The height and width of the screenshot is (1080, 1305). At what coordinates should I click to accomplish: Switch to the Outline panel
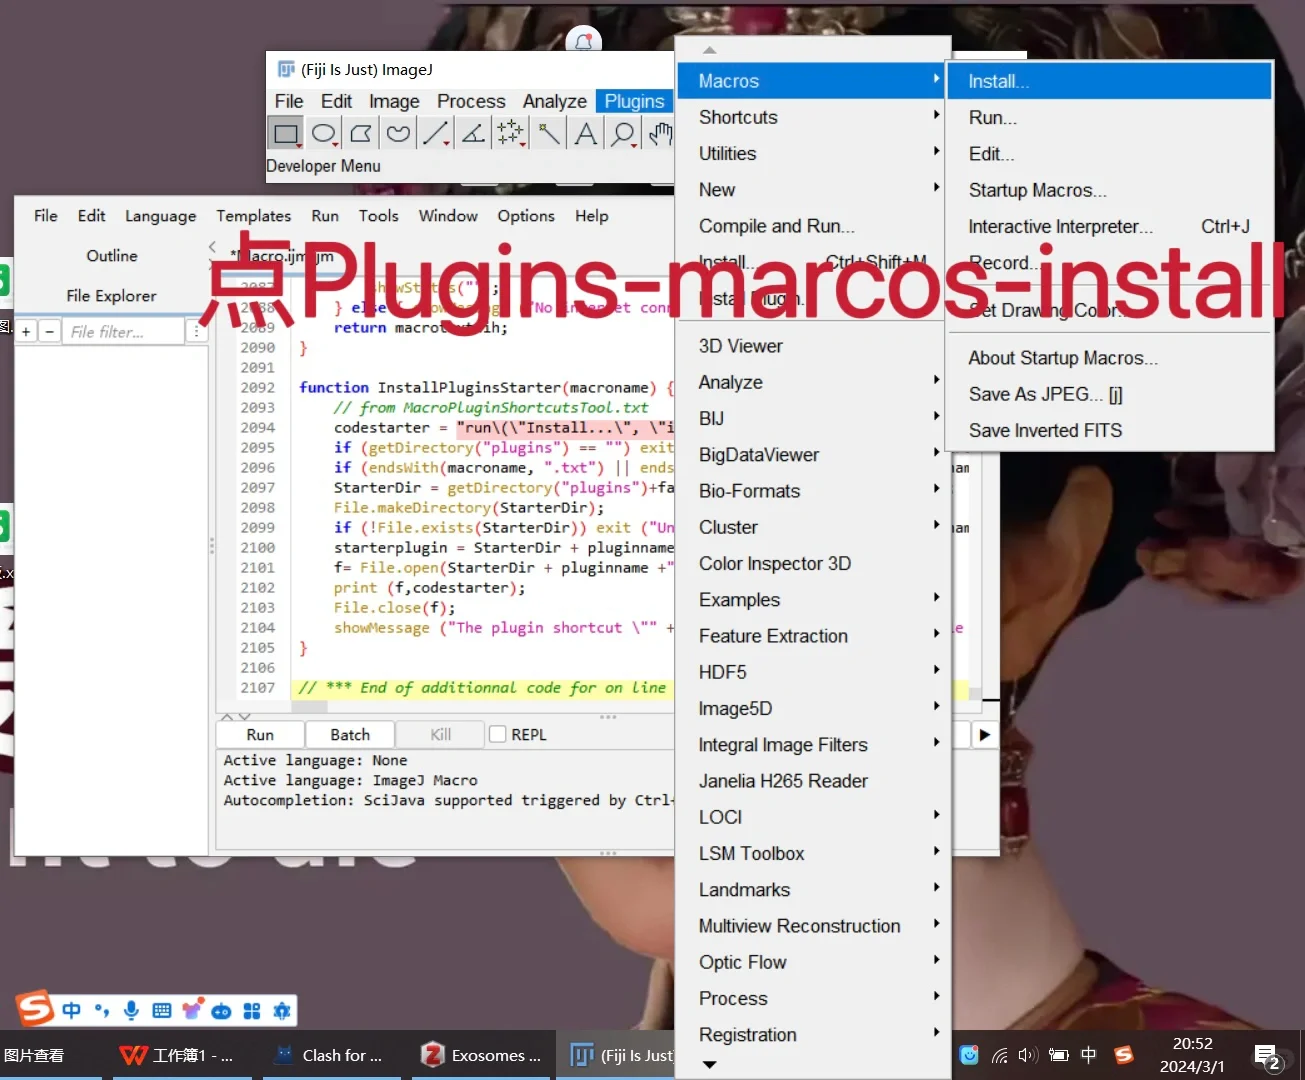click(112, 256)
